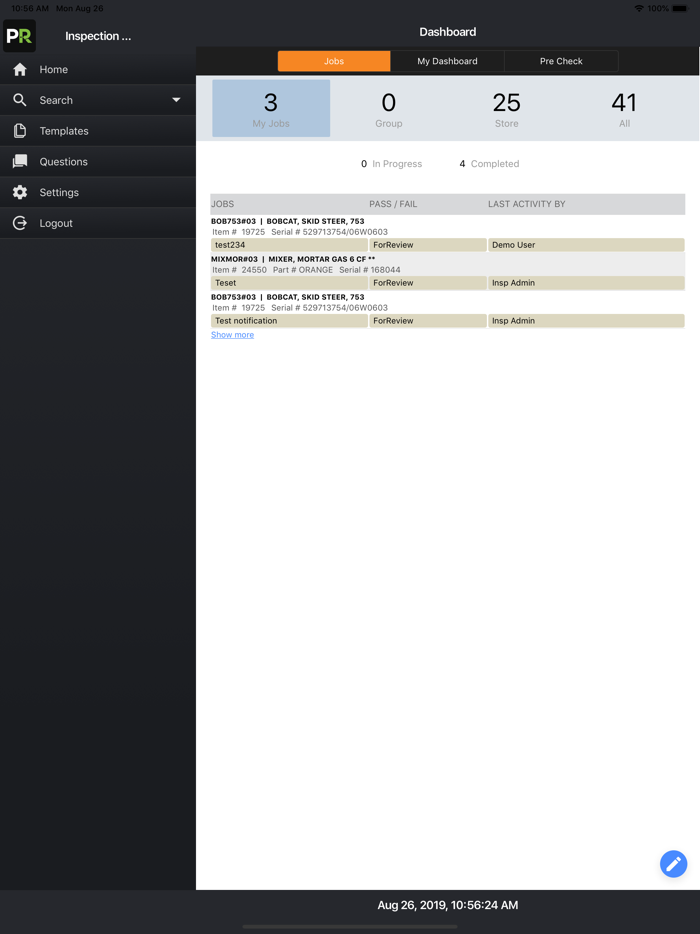Click the Settings gear icon
Image resolution: width=700 pixels, height=934 pixels.
click(20, 192)
